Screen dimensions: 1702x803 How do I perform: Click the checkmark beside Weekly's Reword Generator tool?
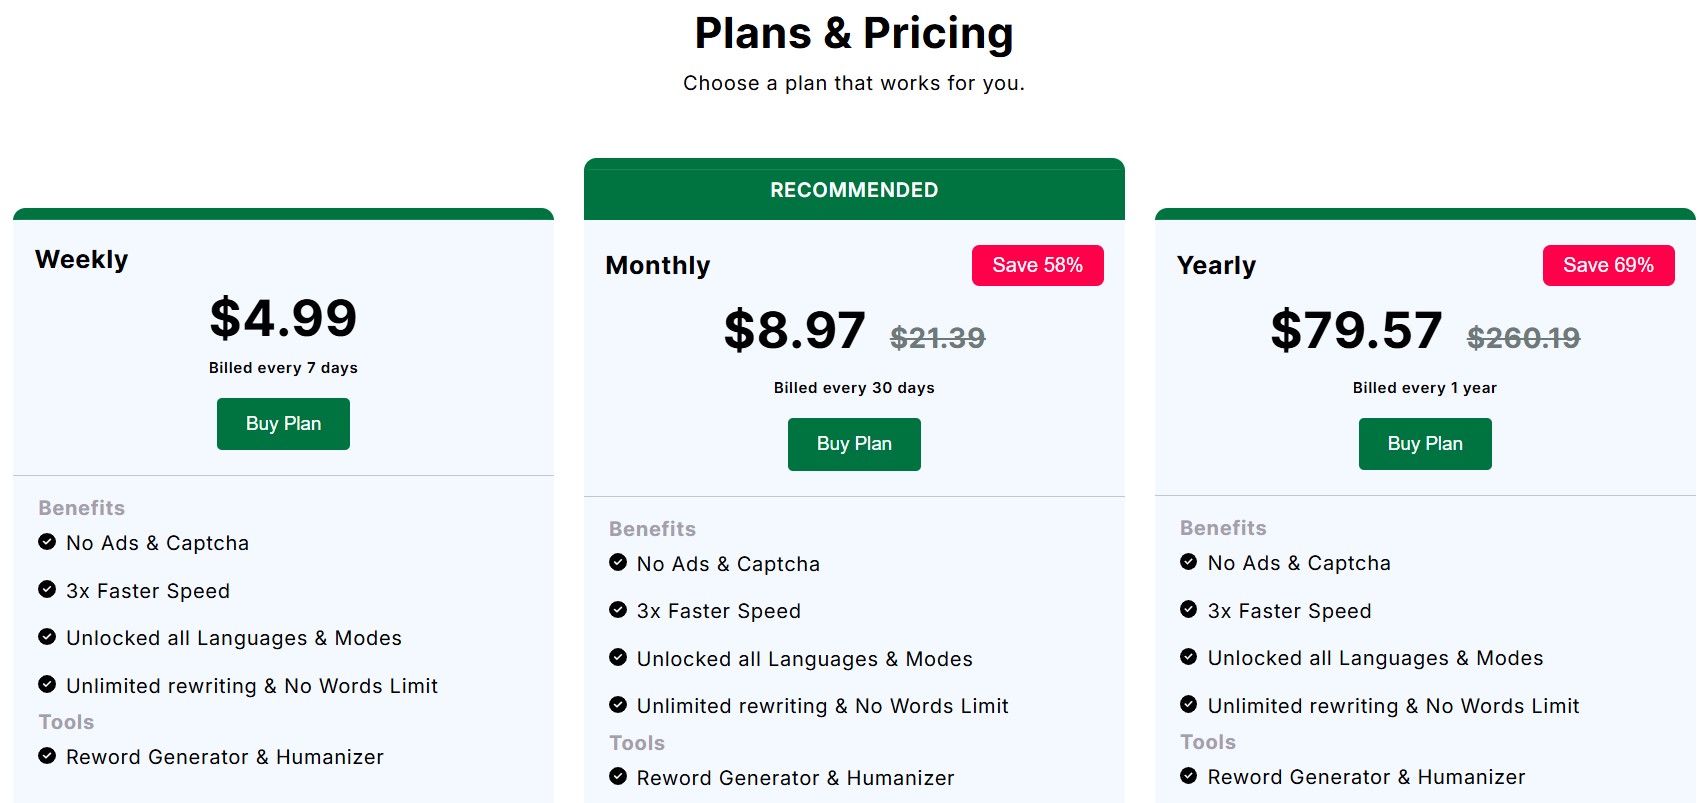[46, 756]
